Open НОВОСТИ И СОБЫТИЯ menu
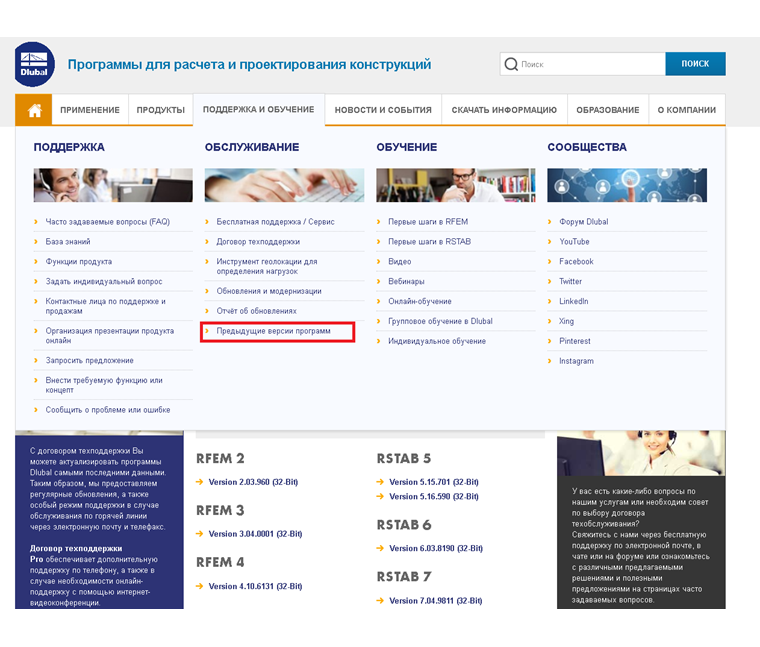 383,110
